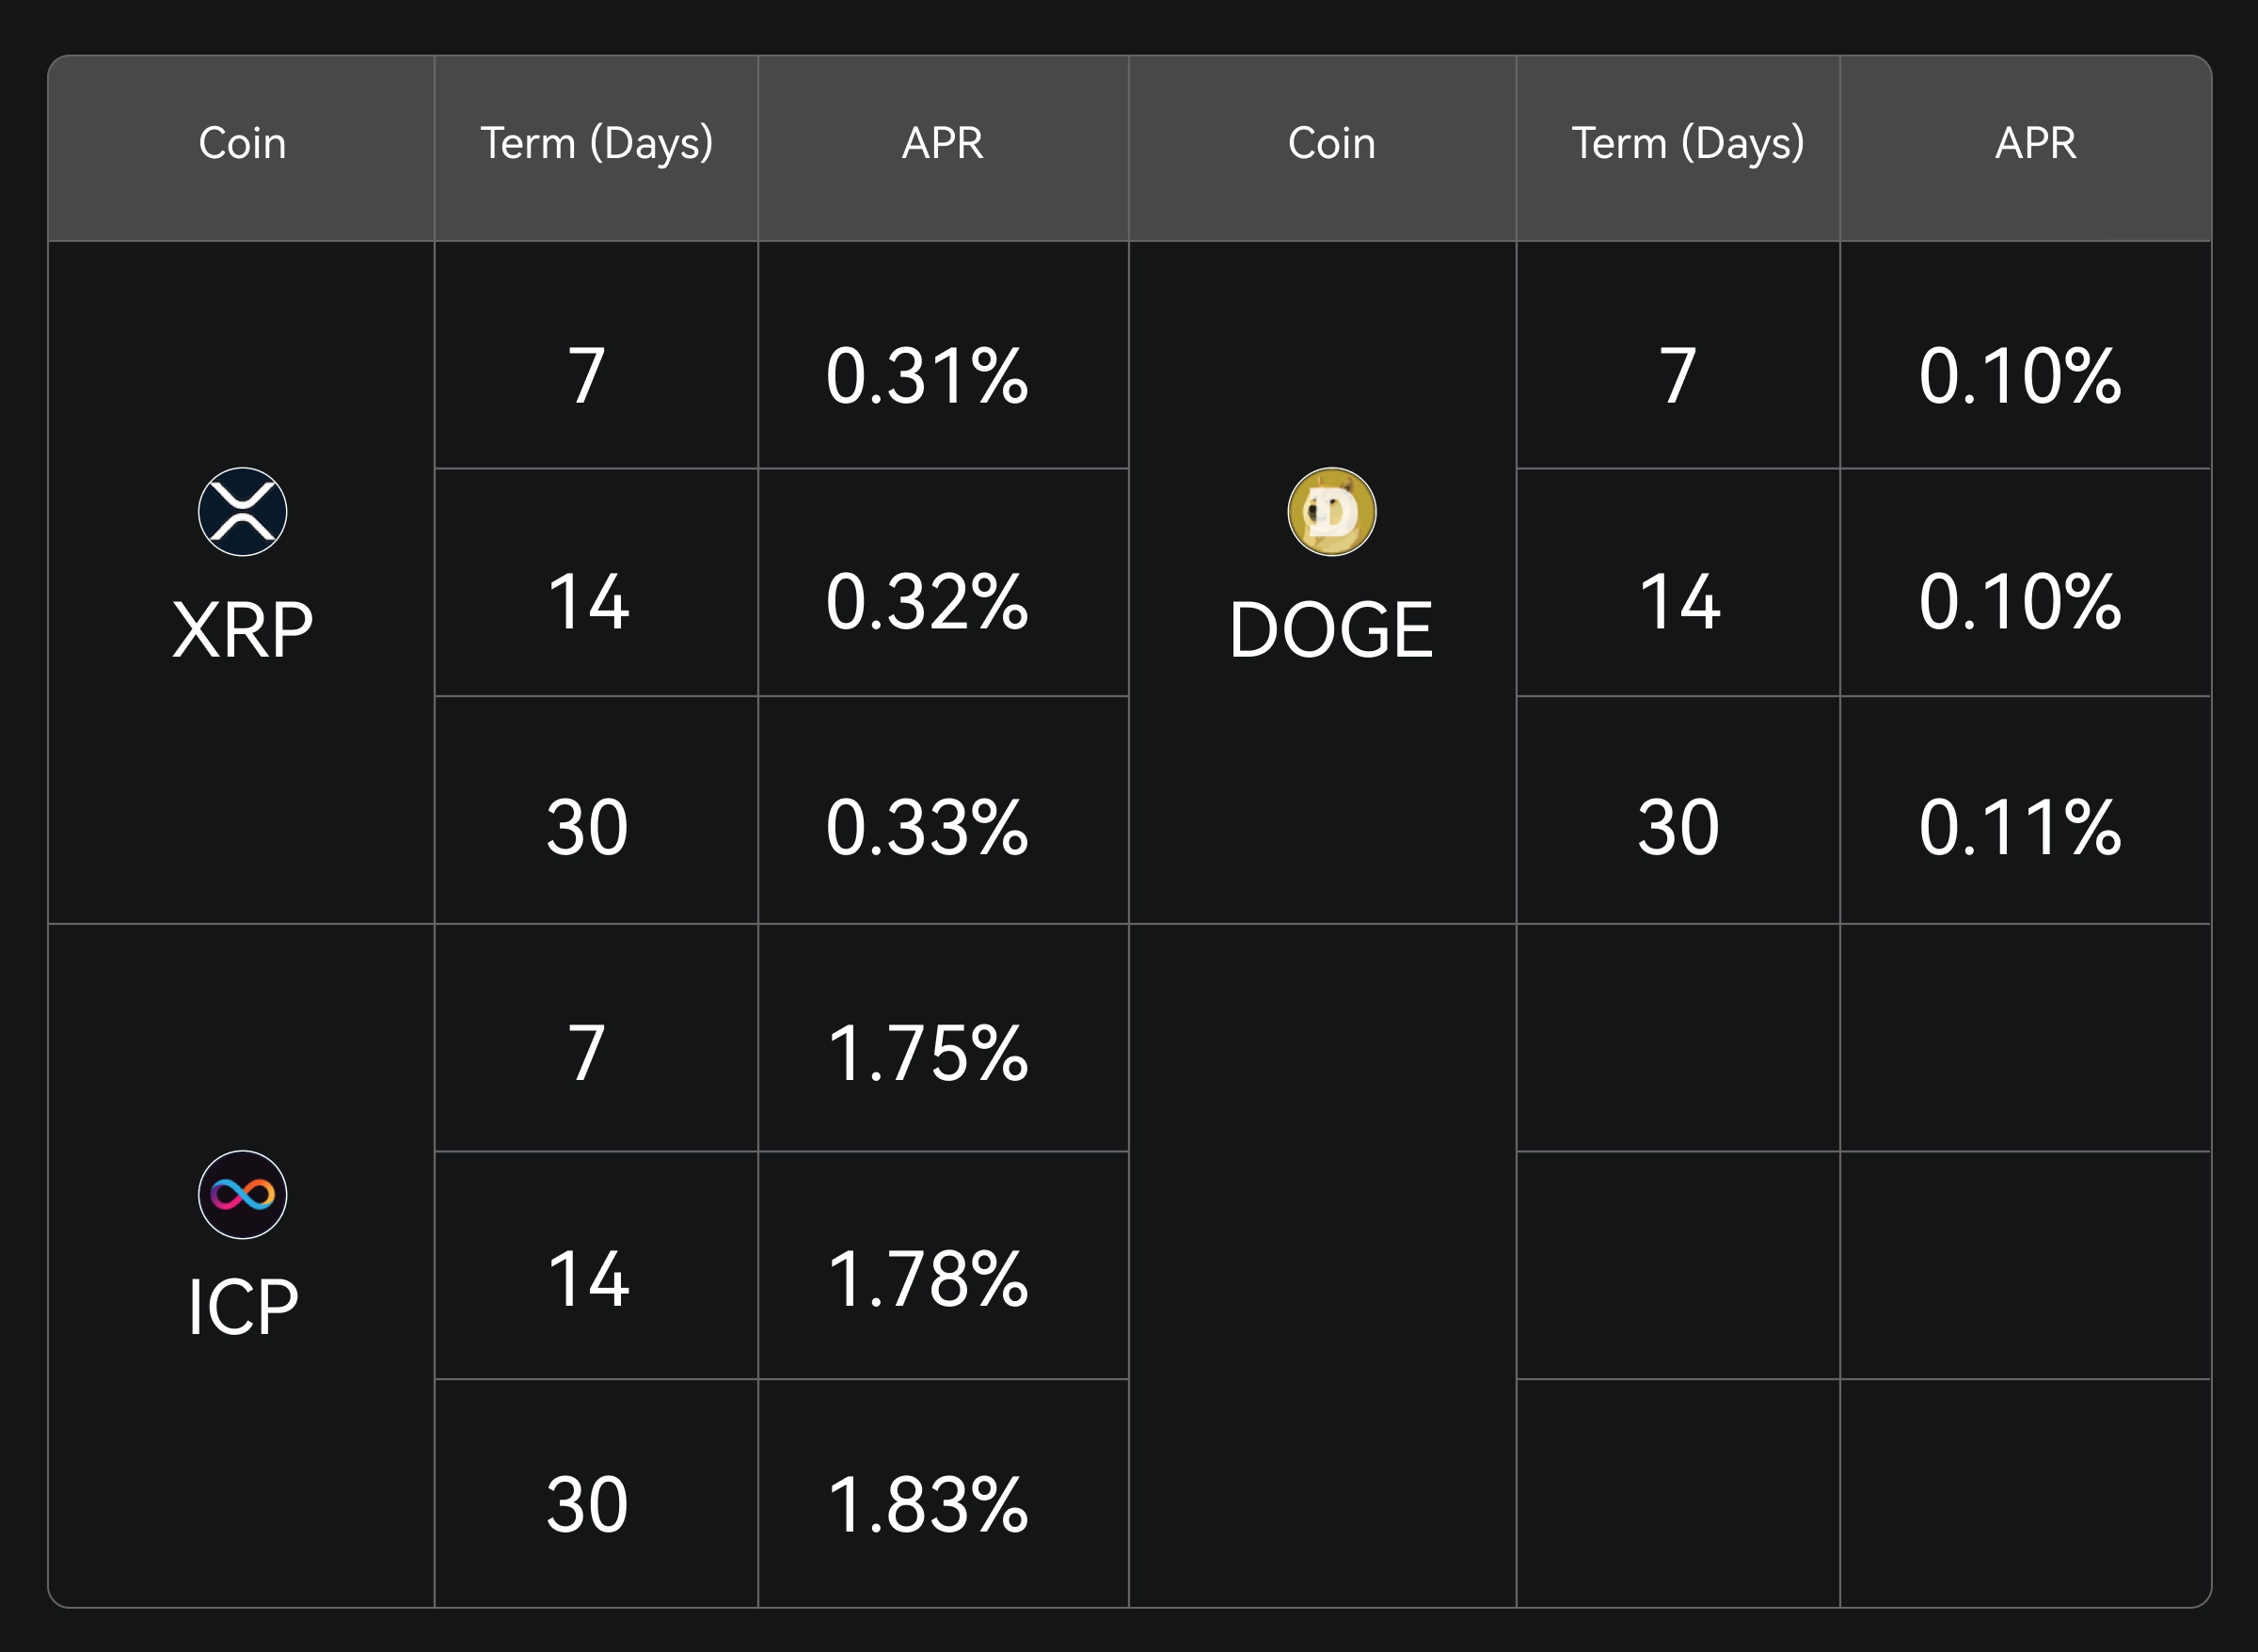Click the right APR column header
The image size is (2258, 1652).
coord(2035,143)
